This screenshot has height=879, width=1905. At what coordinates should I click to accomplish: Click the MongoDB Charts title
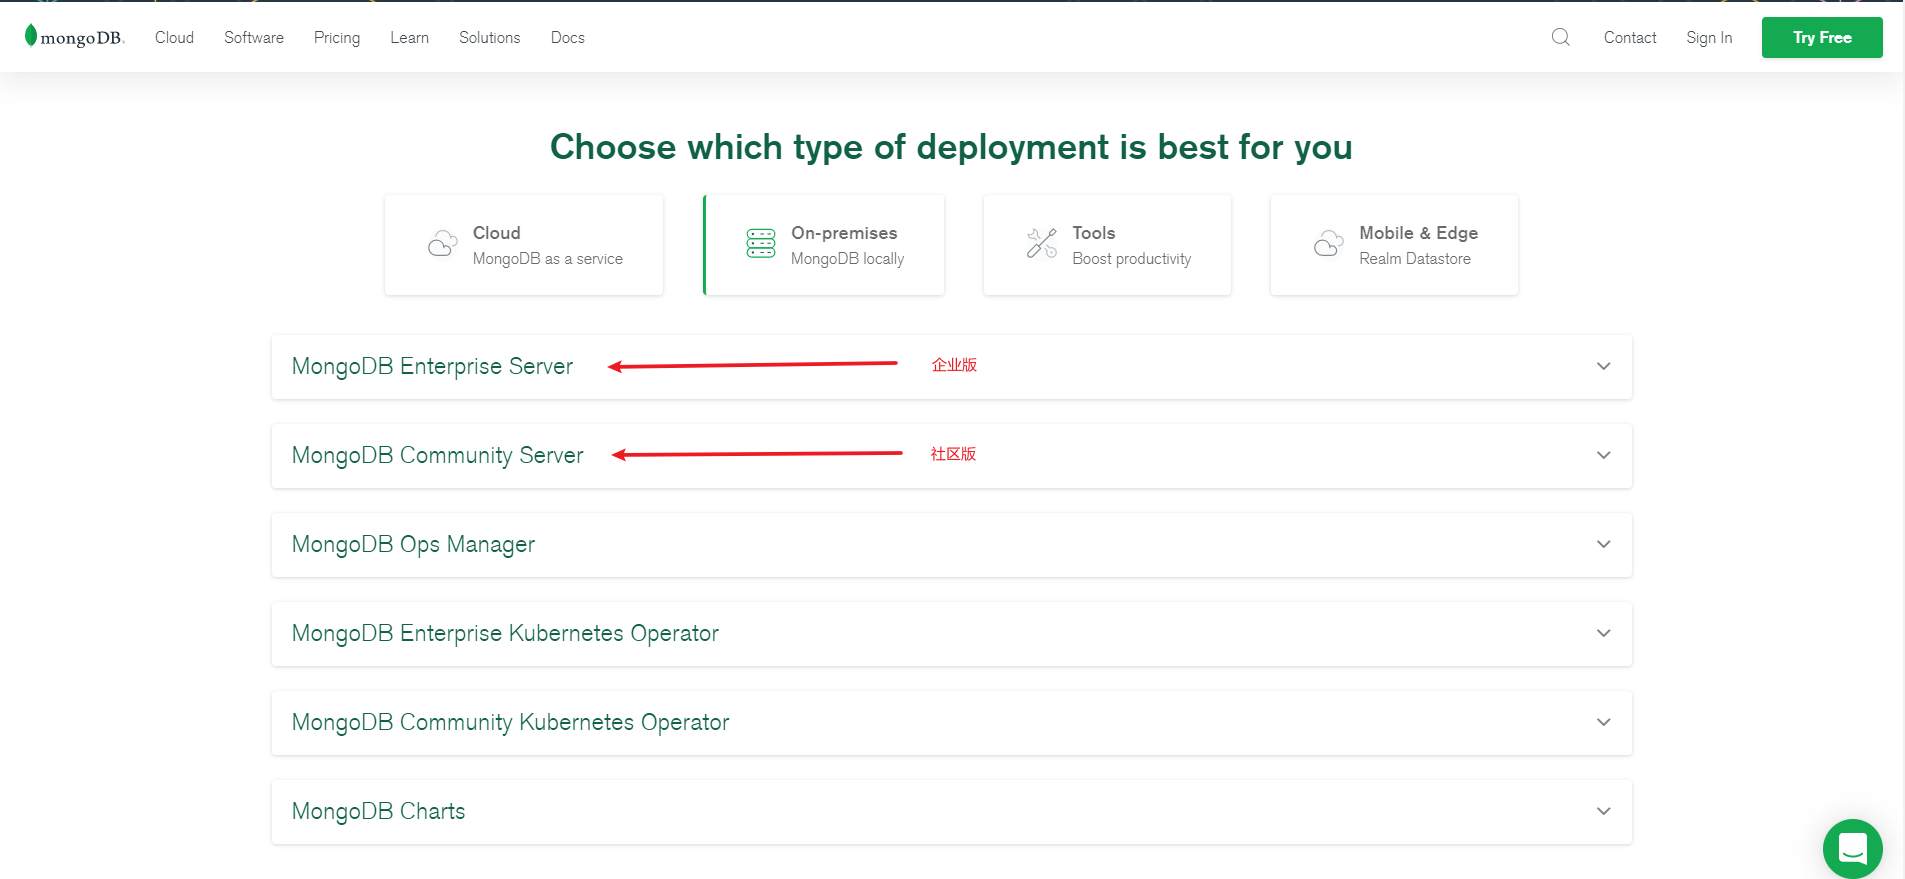378,811
